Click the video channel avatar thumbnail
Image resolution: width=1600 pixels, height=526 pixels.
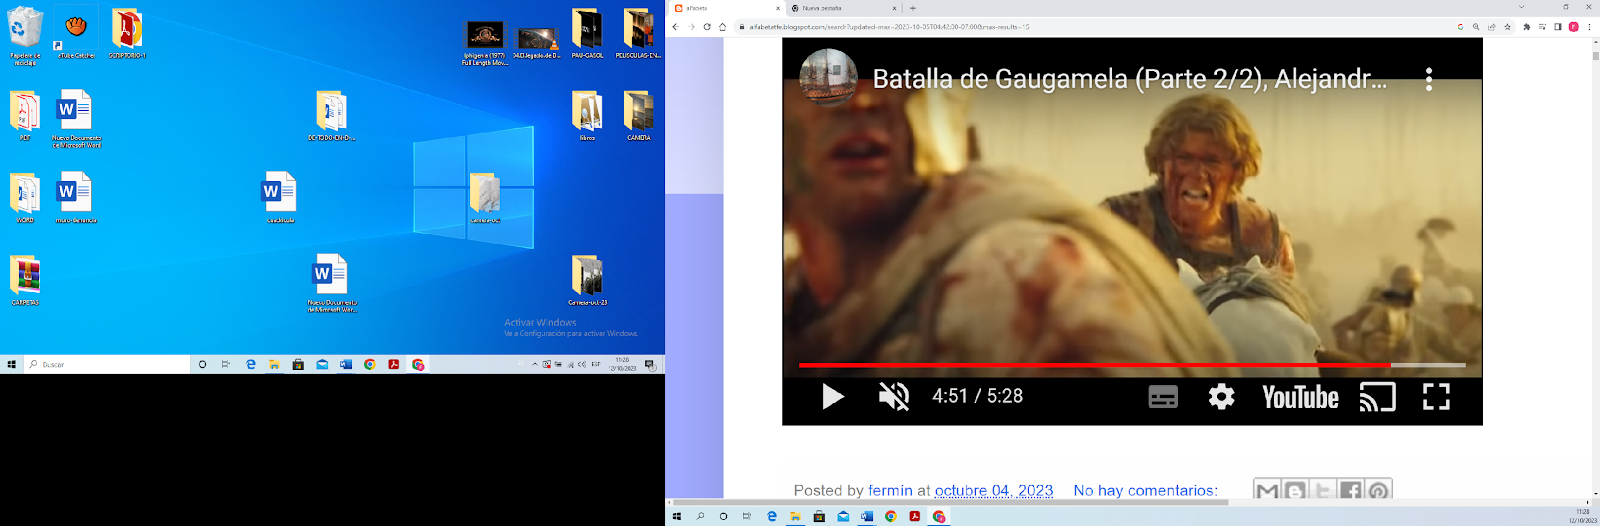pos(828,77)
